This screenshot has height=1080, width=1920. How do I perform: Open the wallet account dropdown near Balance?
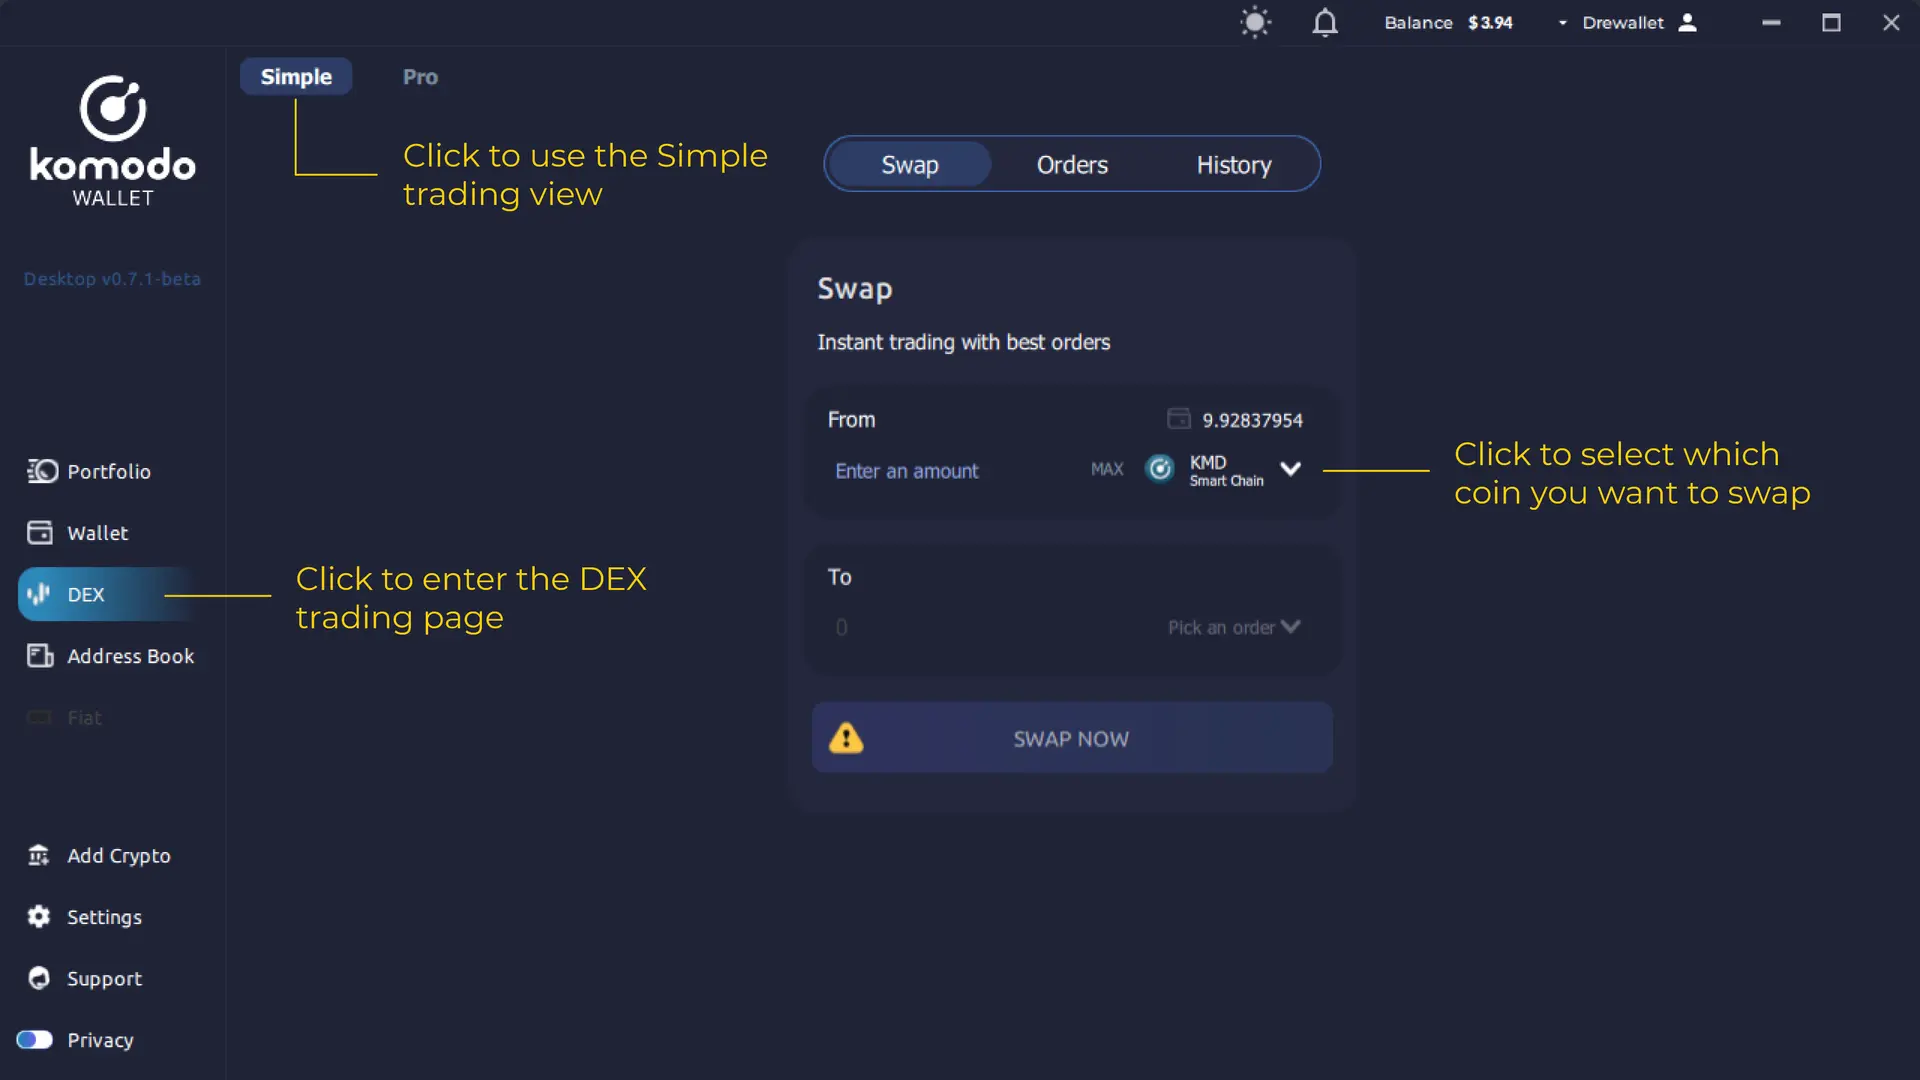tap(1560, 22)
